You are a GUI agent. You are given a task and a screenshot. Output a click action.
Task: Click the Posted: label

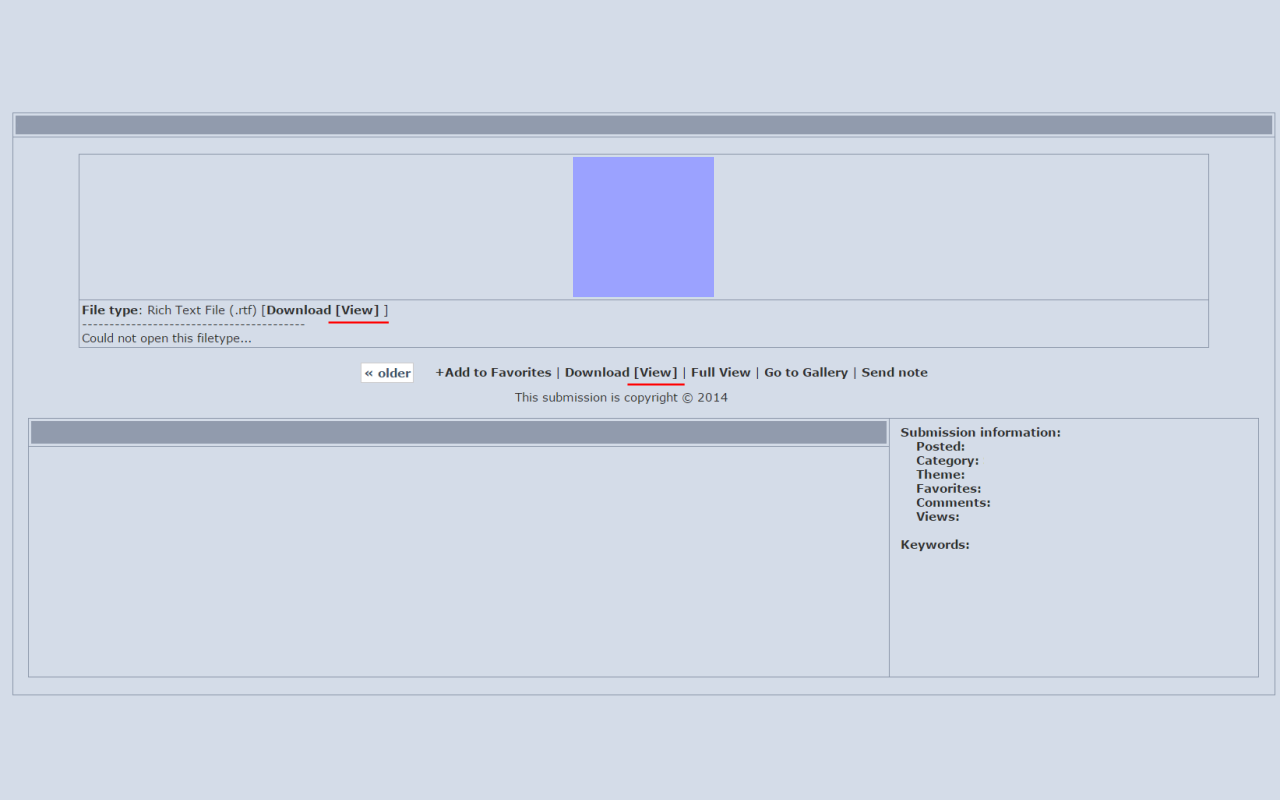(x=940, y=446)
